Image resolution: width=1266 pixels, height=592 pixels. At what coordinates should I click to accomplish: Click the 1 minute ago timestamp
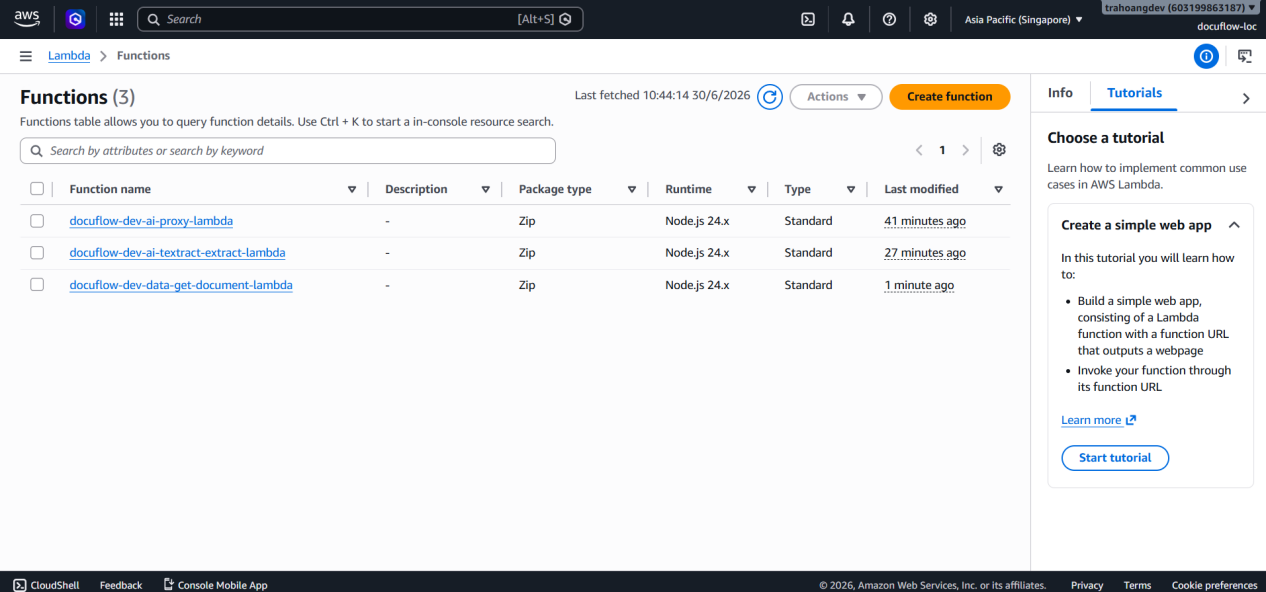point(919,285)
